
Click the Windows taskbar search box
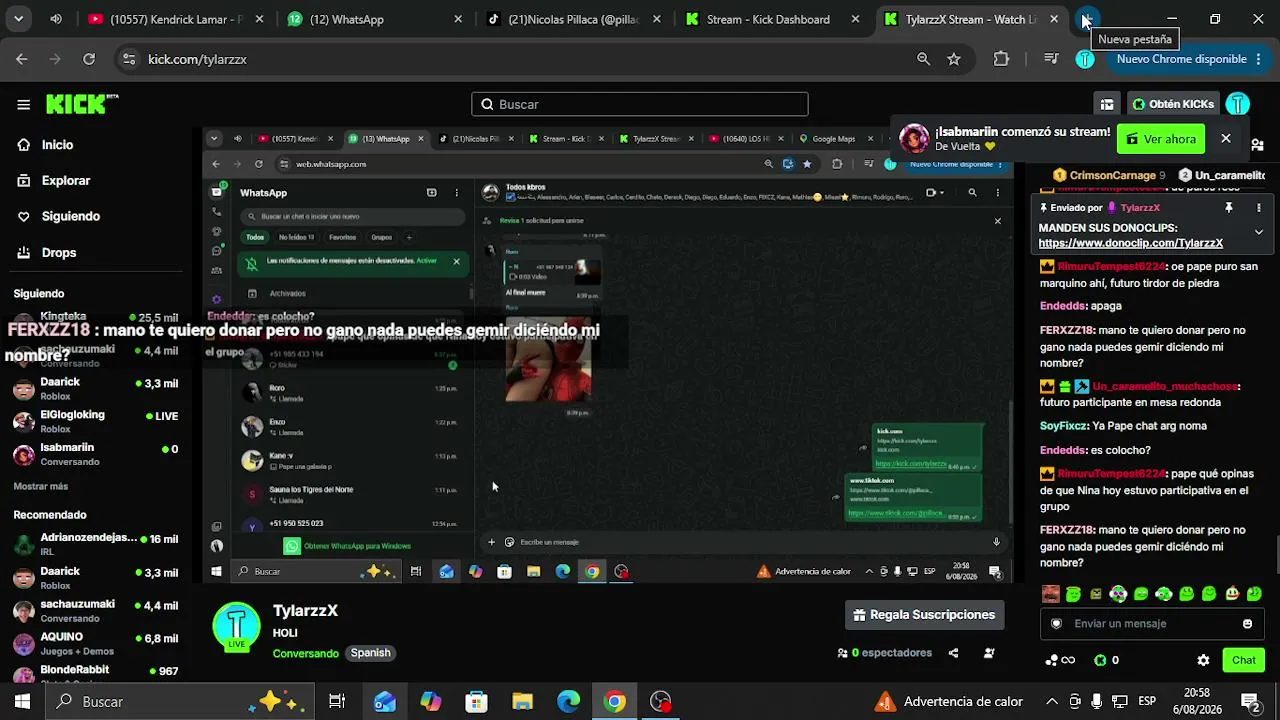coord(181,702)
